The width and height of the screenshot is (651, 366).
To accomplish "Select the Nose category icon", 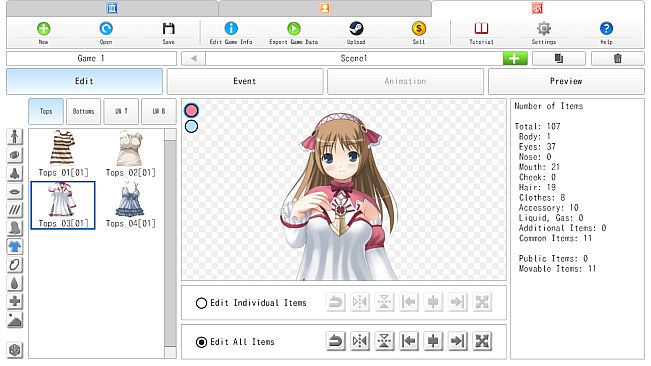I will click(x=15, y=173).
